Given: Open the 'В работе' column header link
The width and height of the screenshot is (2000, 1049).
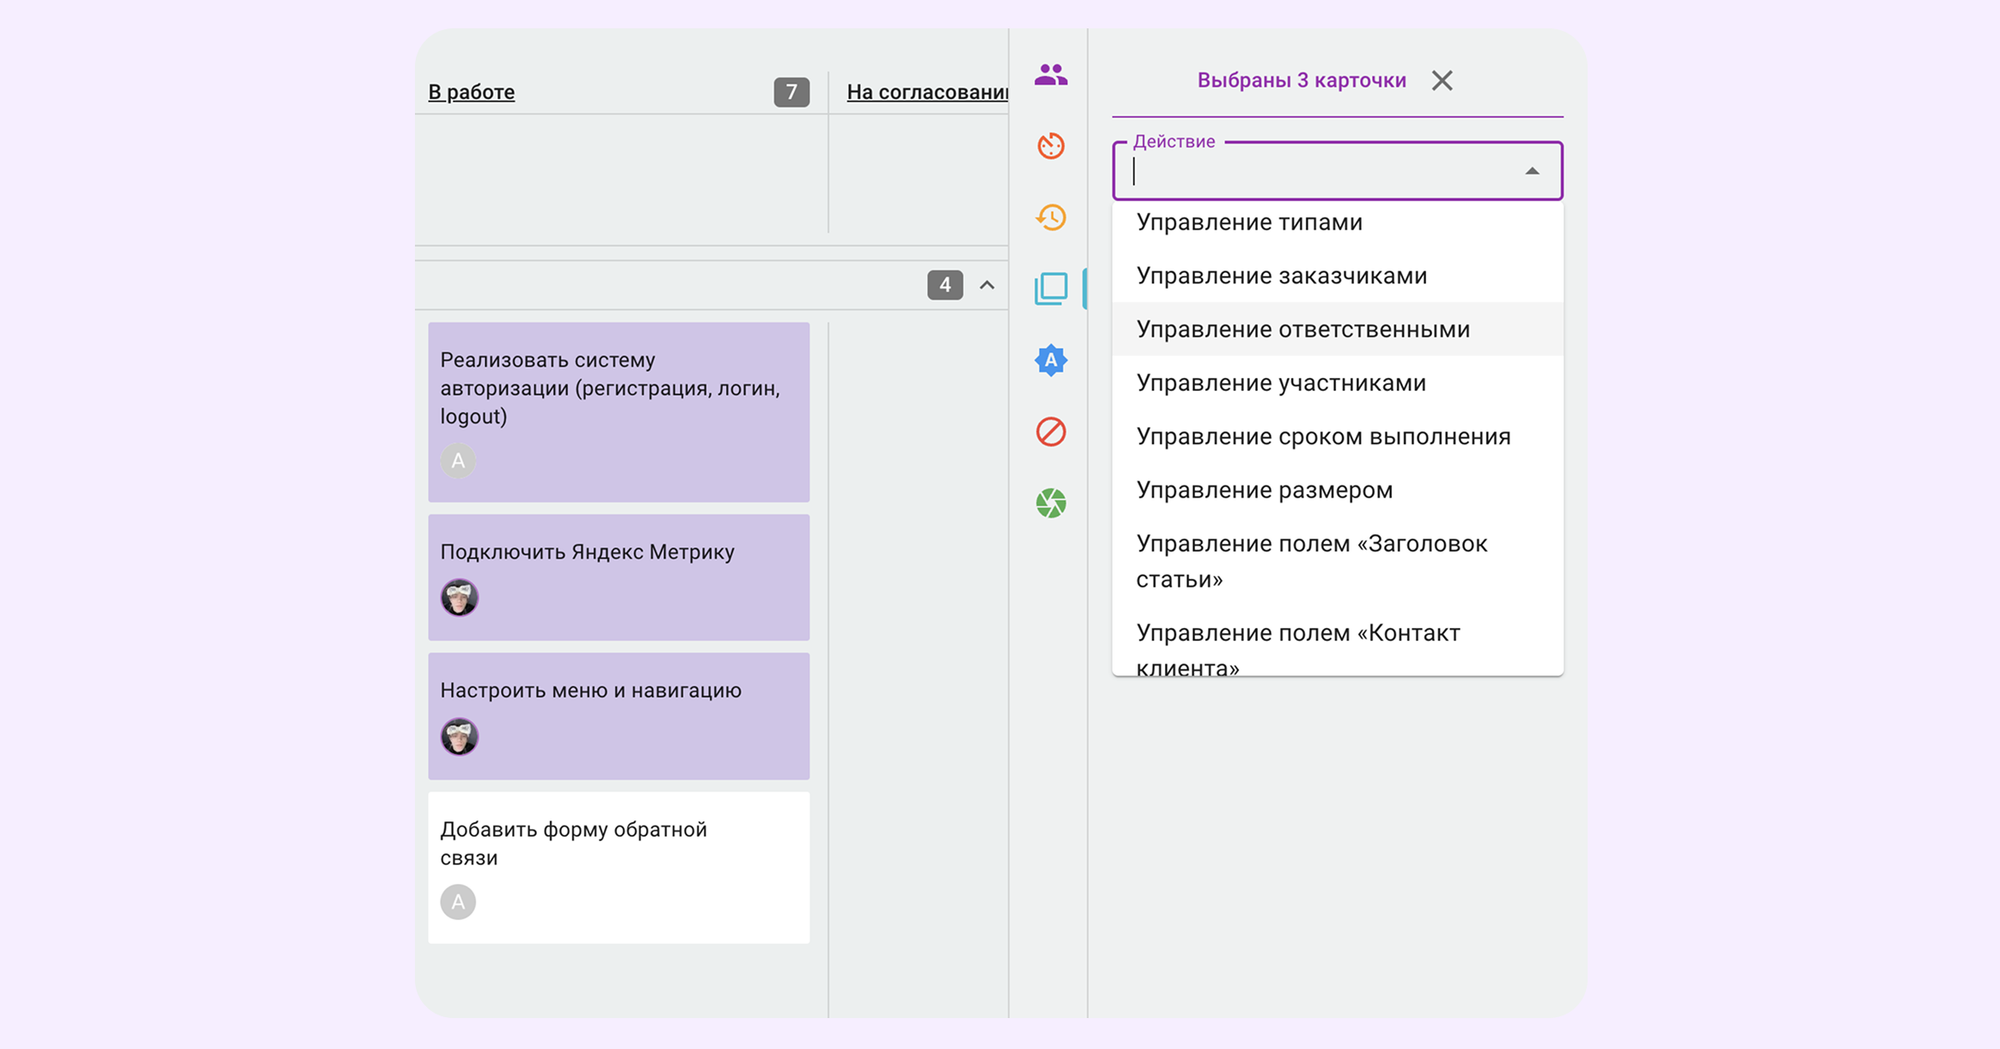Looking at the screenshot, I should click(x=471, y=92).
